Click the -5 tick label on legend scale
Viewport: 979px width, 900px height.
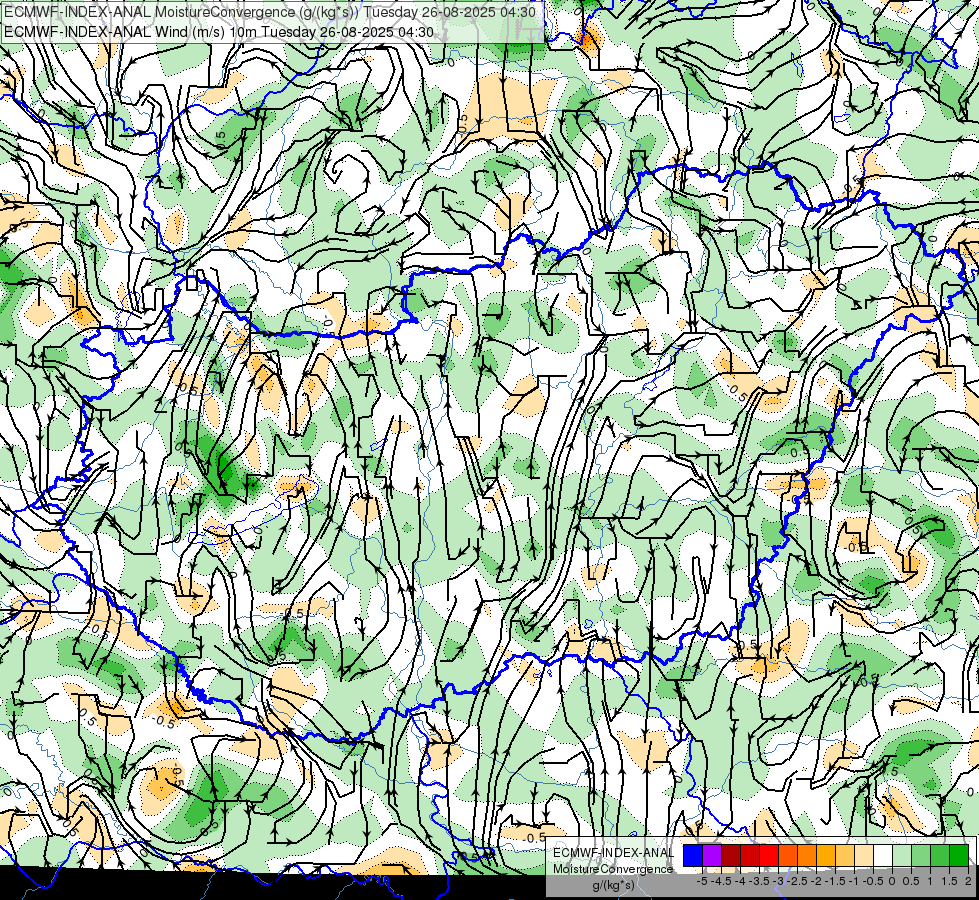(x=702, y=881)
